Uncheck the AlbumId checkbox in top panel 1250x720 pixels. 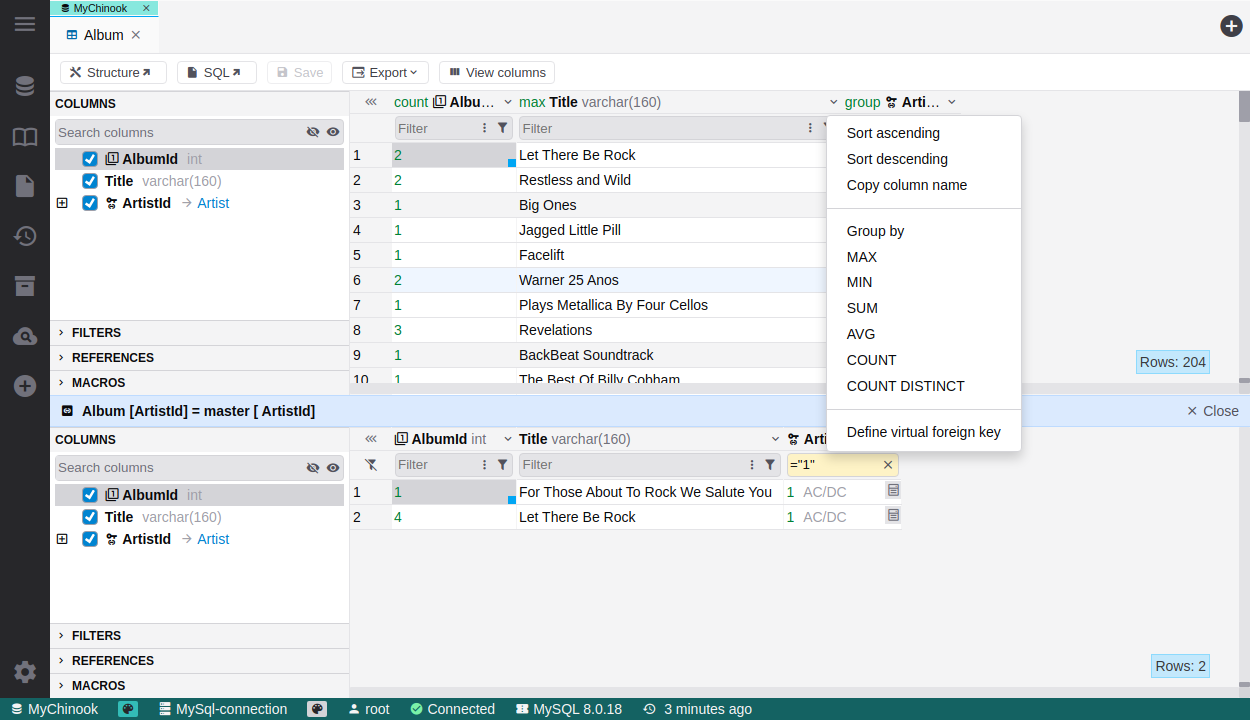click(90, 159)
